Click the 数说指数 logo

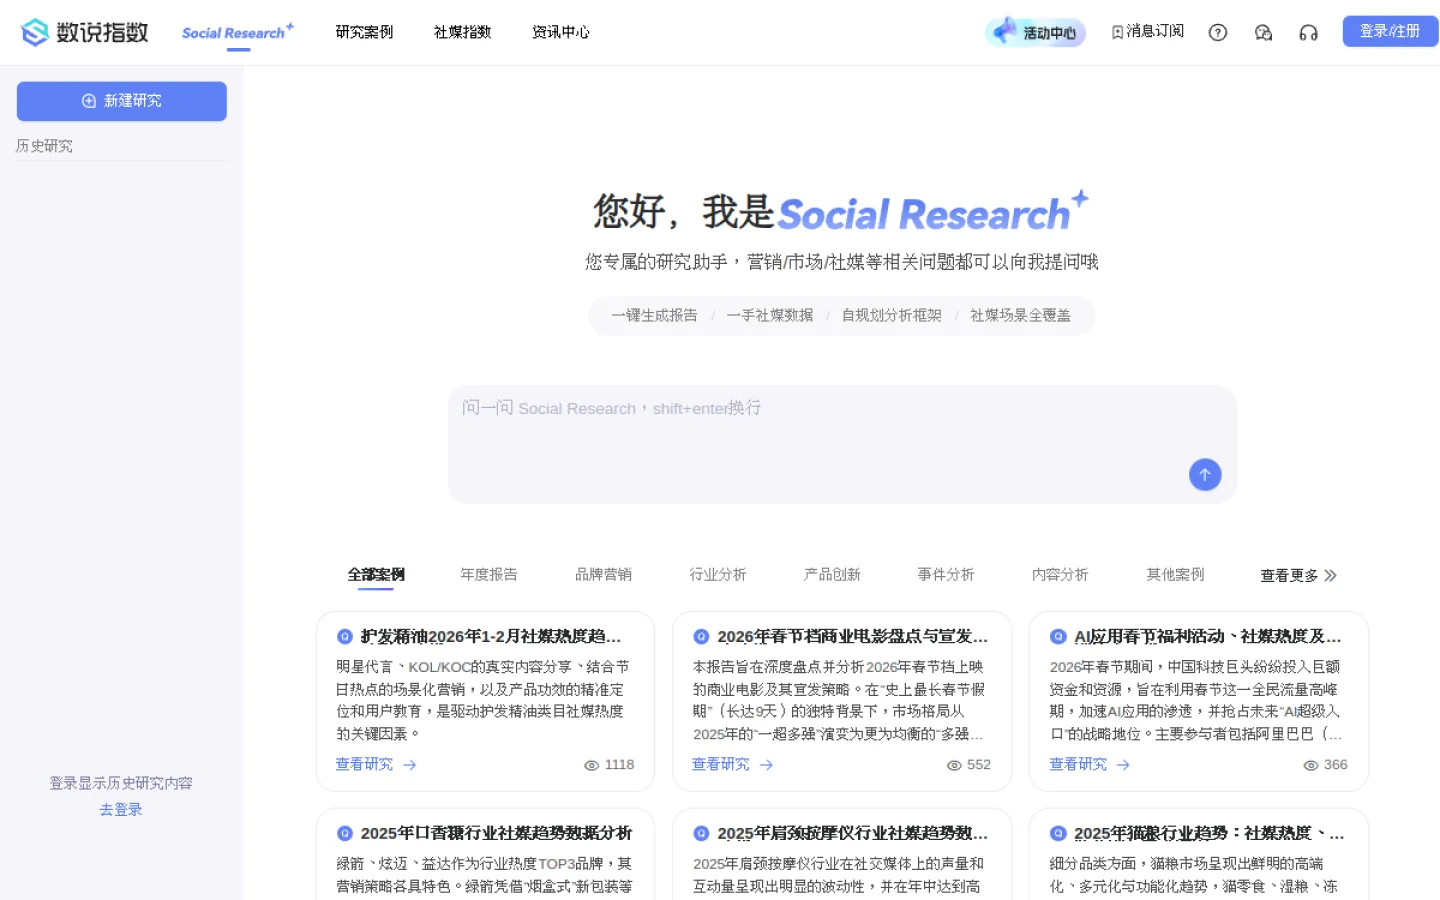click(x=85, y=32)
